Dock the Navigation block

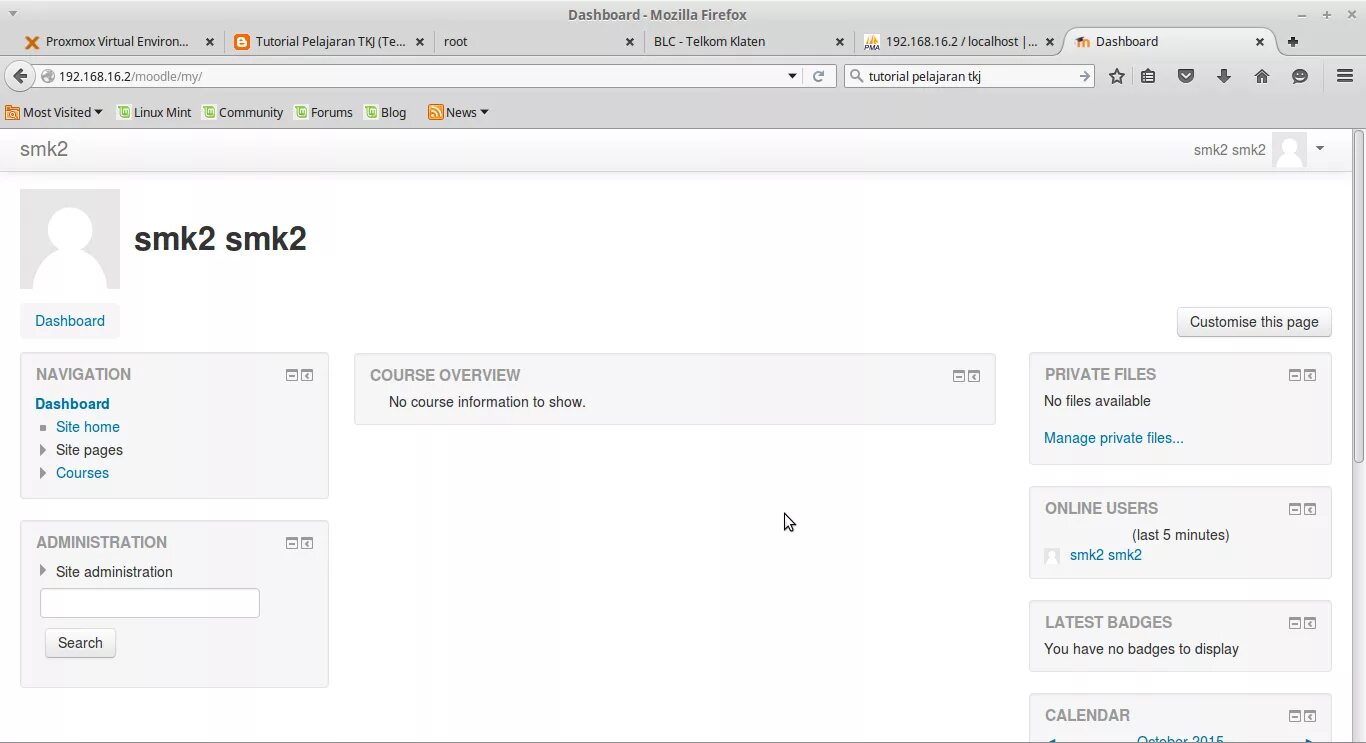pos(307,376)
